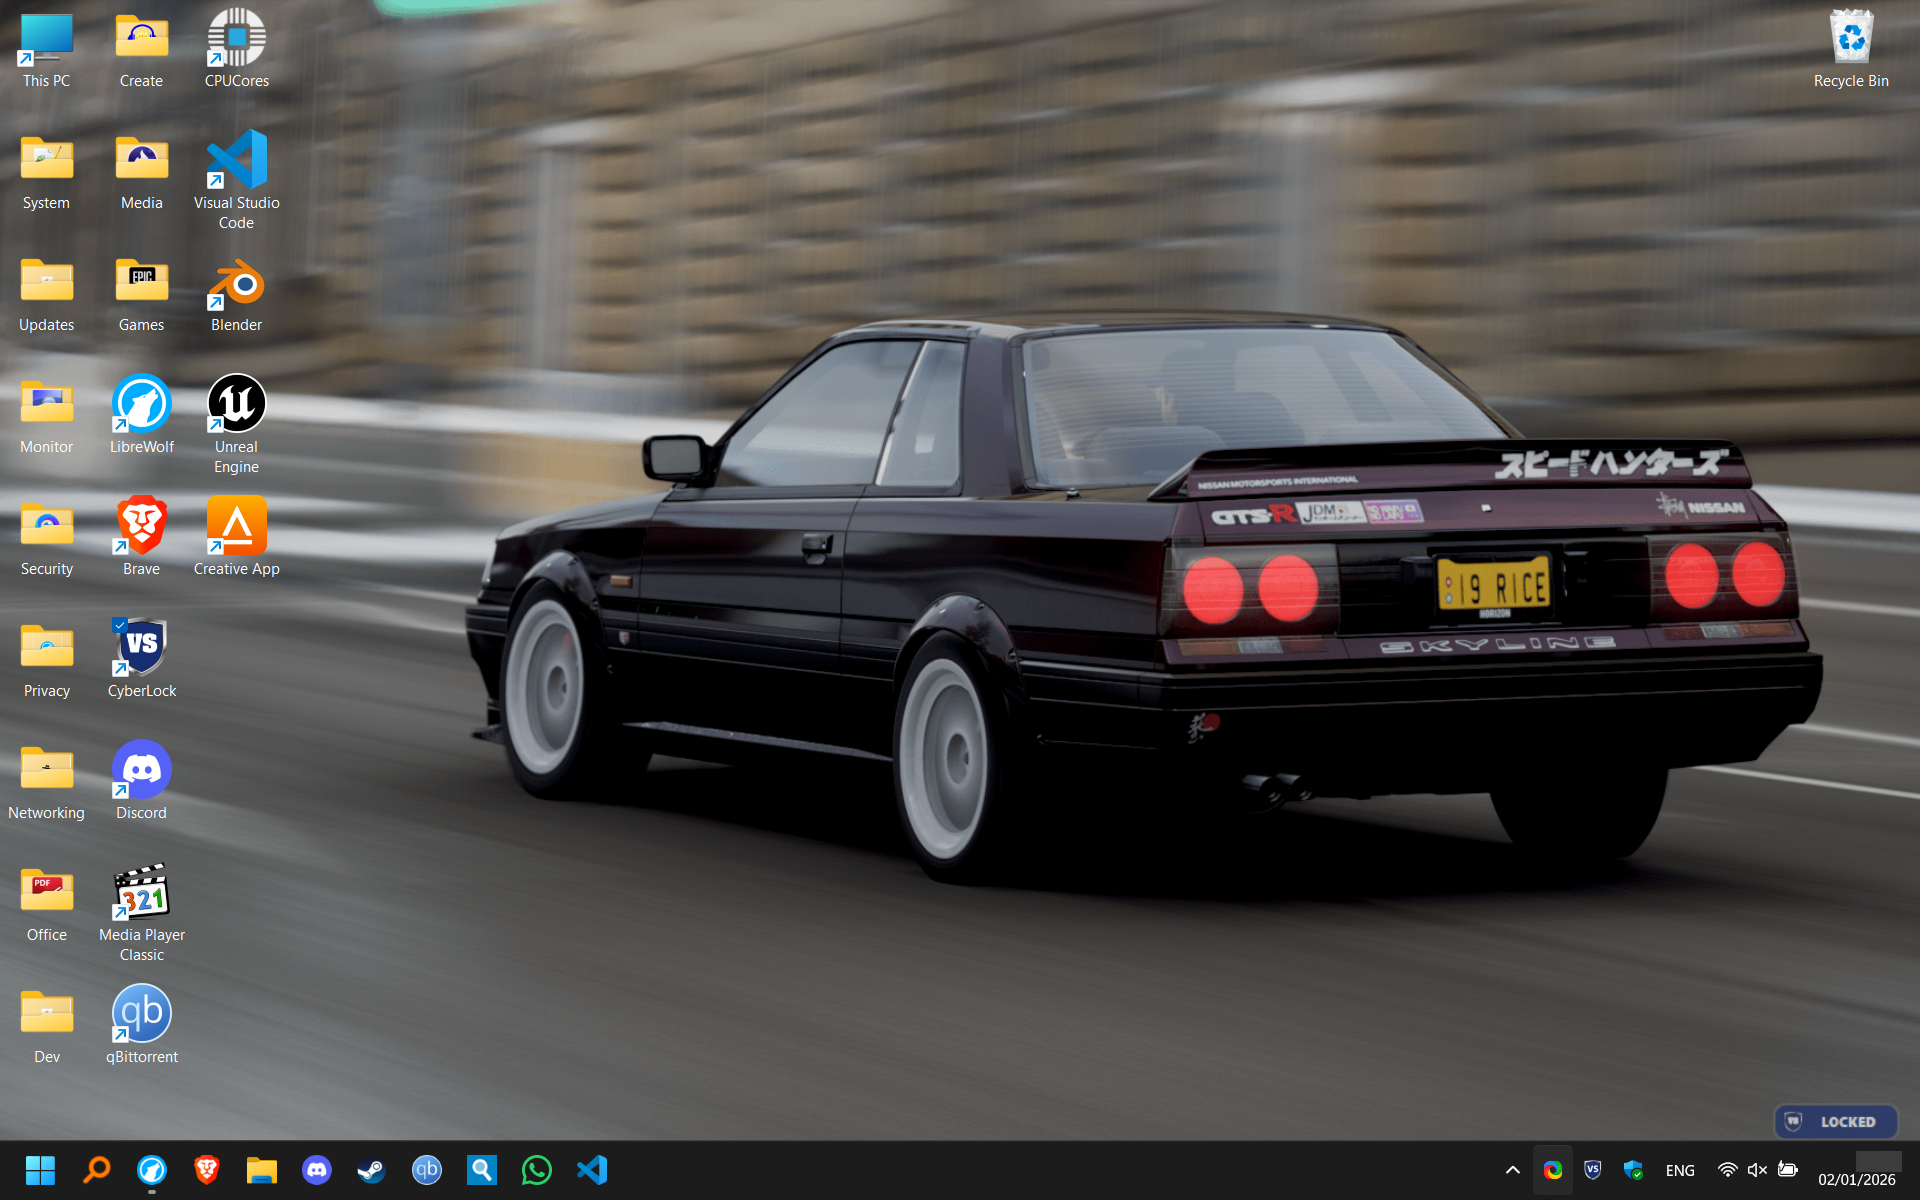Click the Wi-Fi network tray icon

[1727, 1170]
